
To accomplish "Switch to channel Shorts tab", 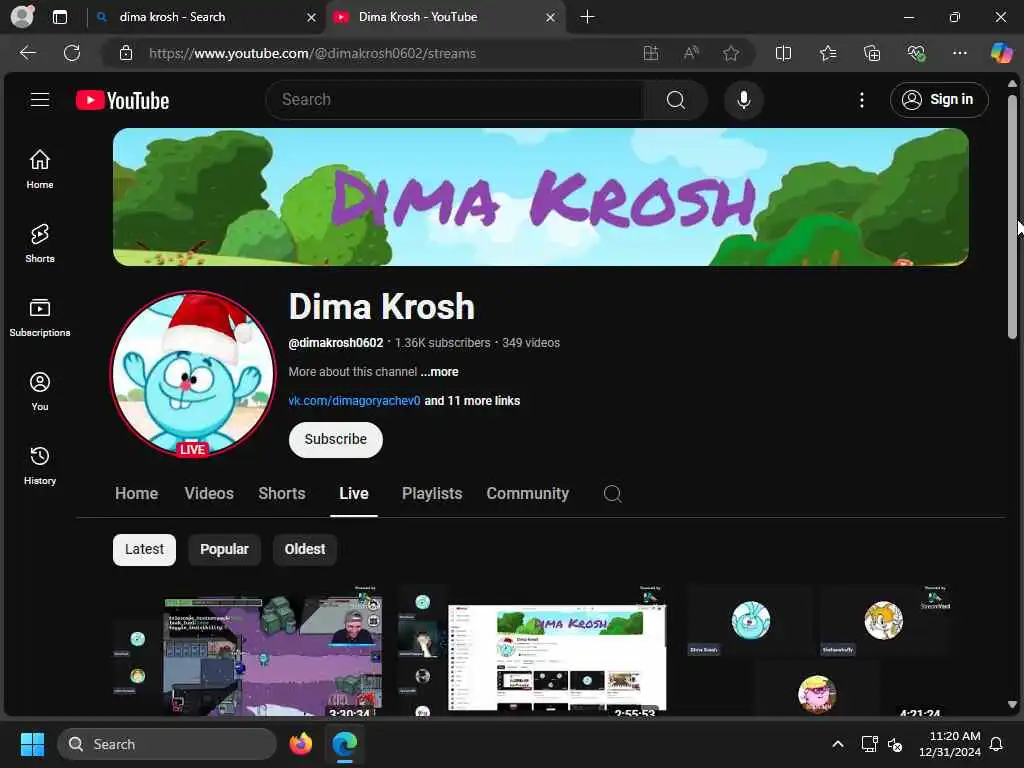I will [281, 494].
